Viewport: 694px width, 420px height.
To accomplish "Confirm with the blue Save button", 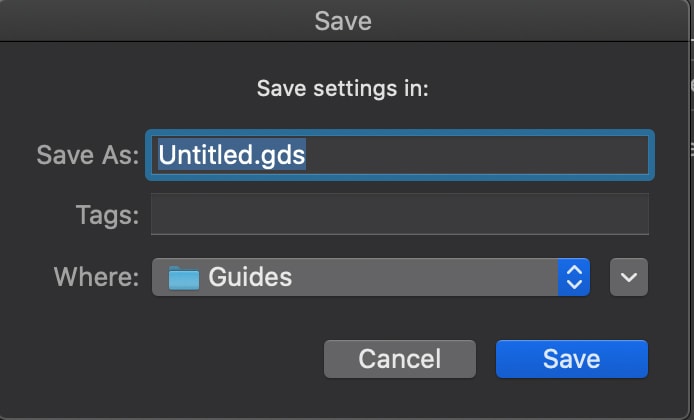I will point(571,358).
